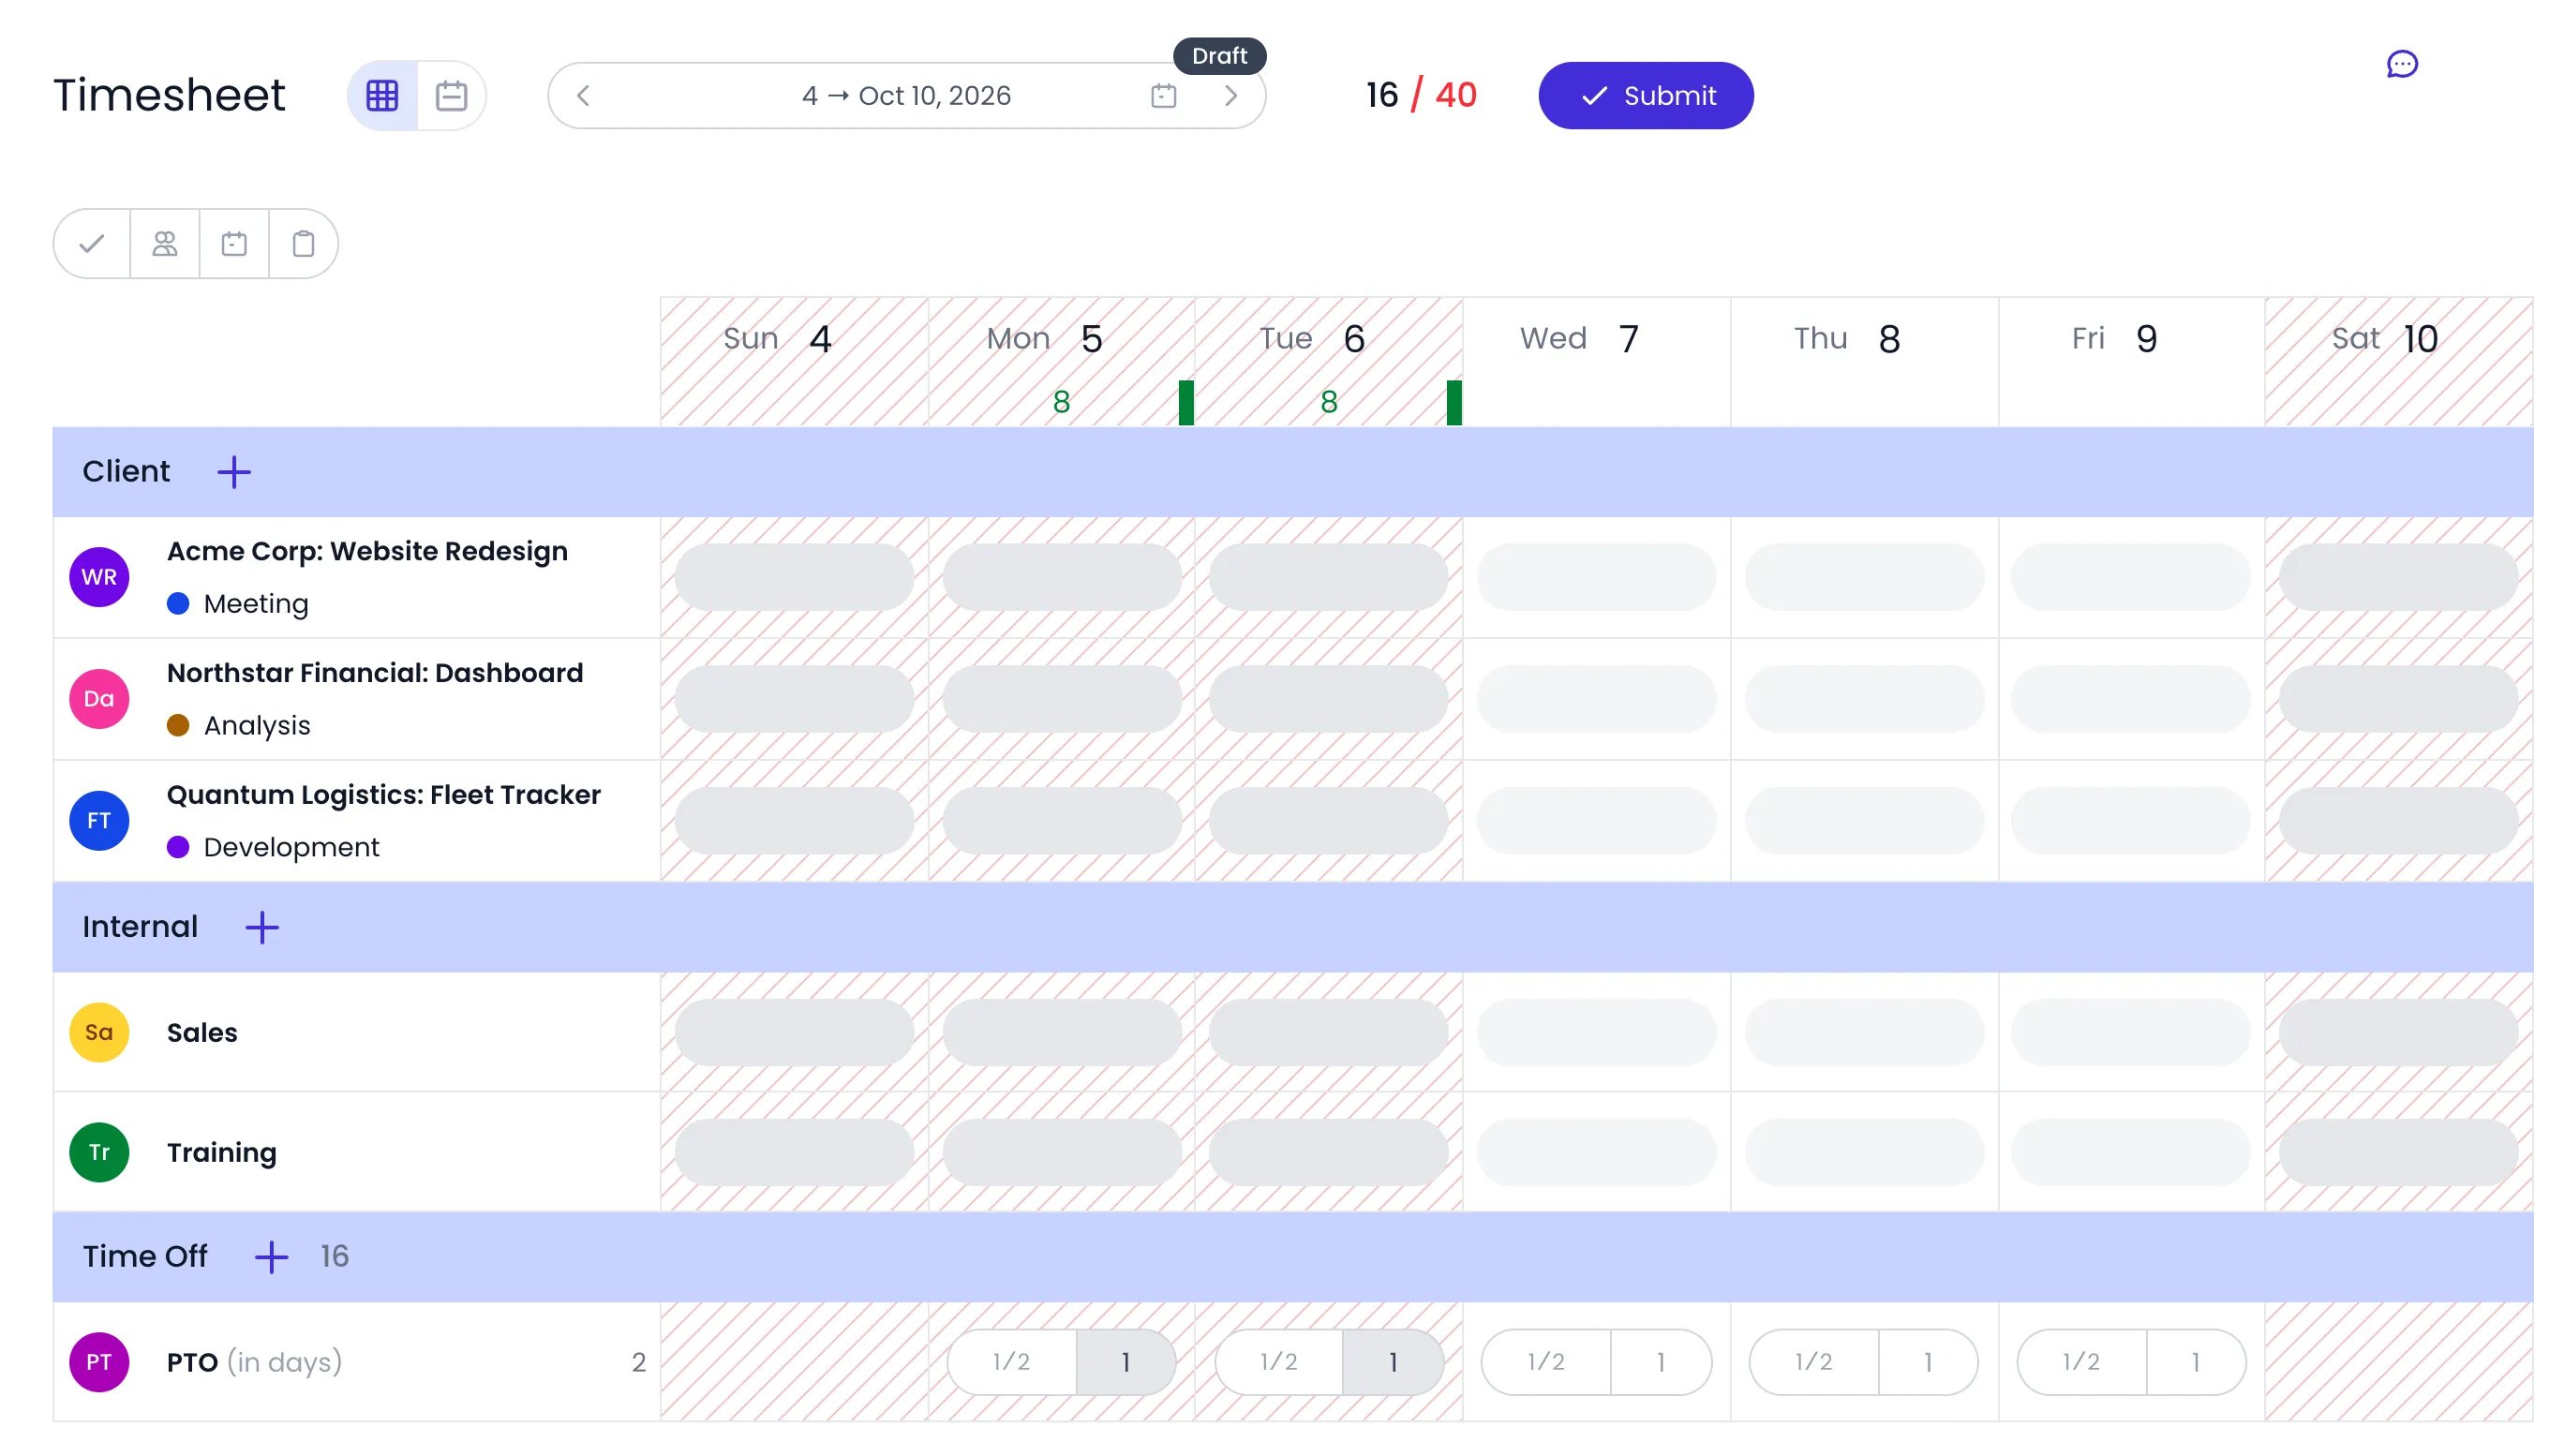Screen dimensions: 2564x1456
Task: Select half-day PTO on Wednesday 7
Action: (x=1546, y=1362)
